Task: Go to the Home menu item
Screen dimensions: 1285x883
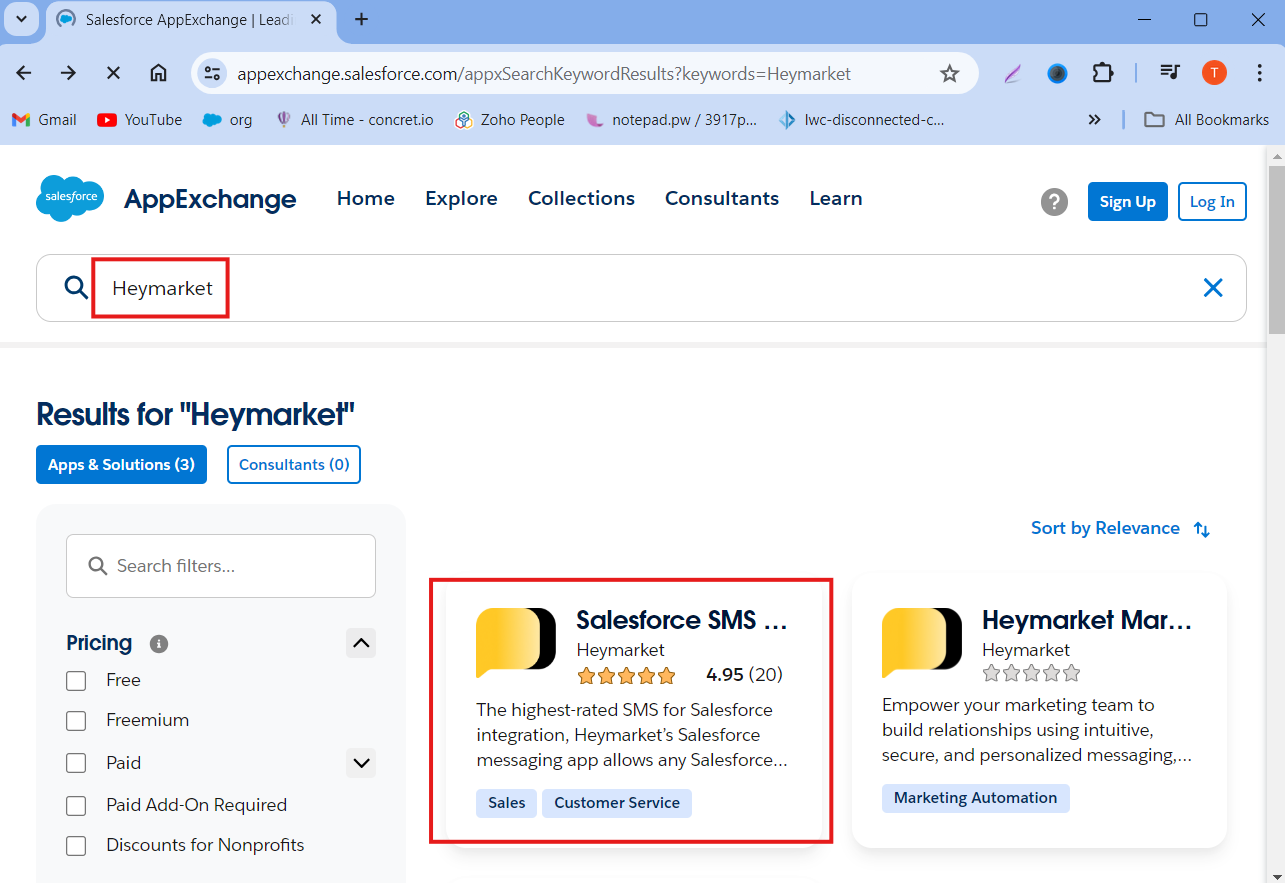Action: pyautogui.click(x=366, y=198)
